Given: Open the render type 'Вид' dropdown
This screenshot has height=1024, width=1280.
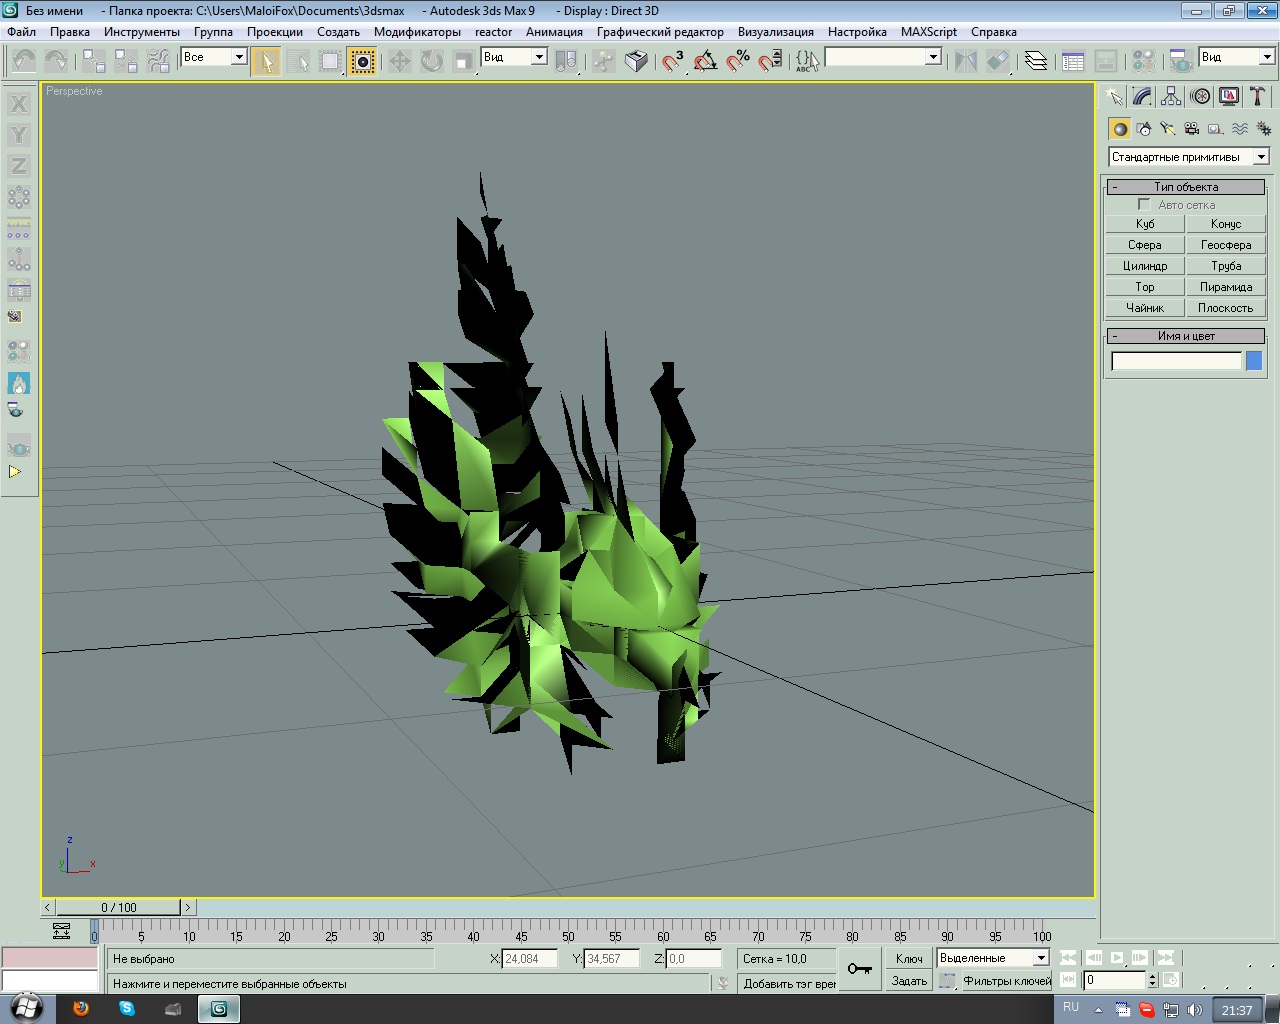Looking at the screenshot, I should [x=1237, y=57].
